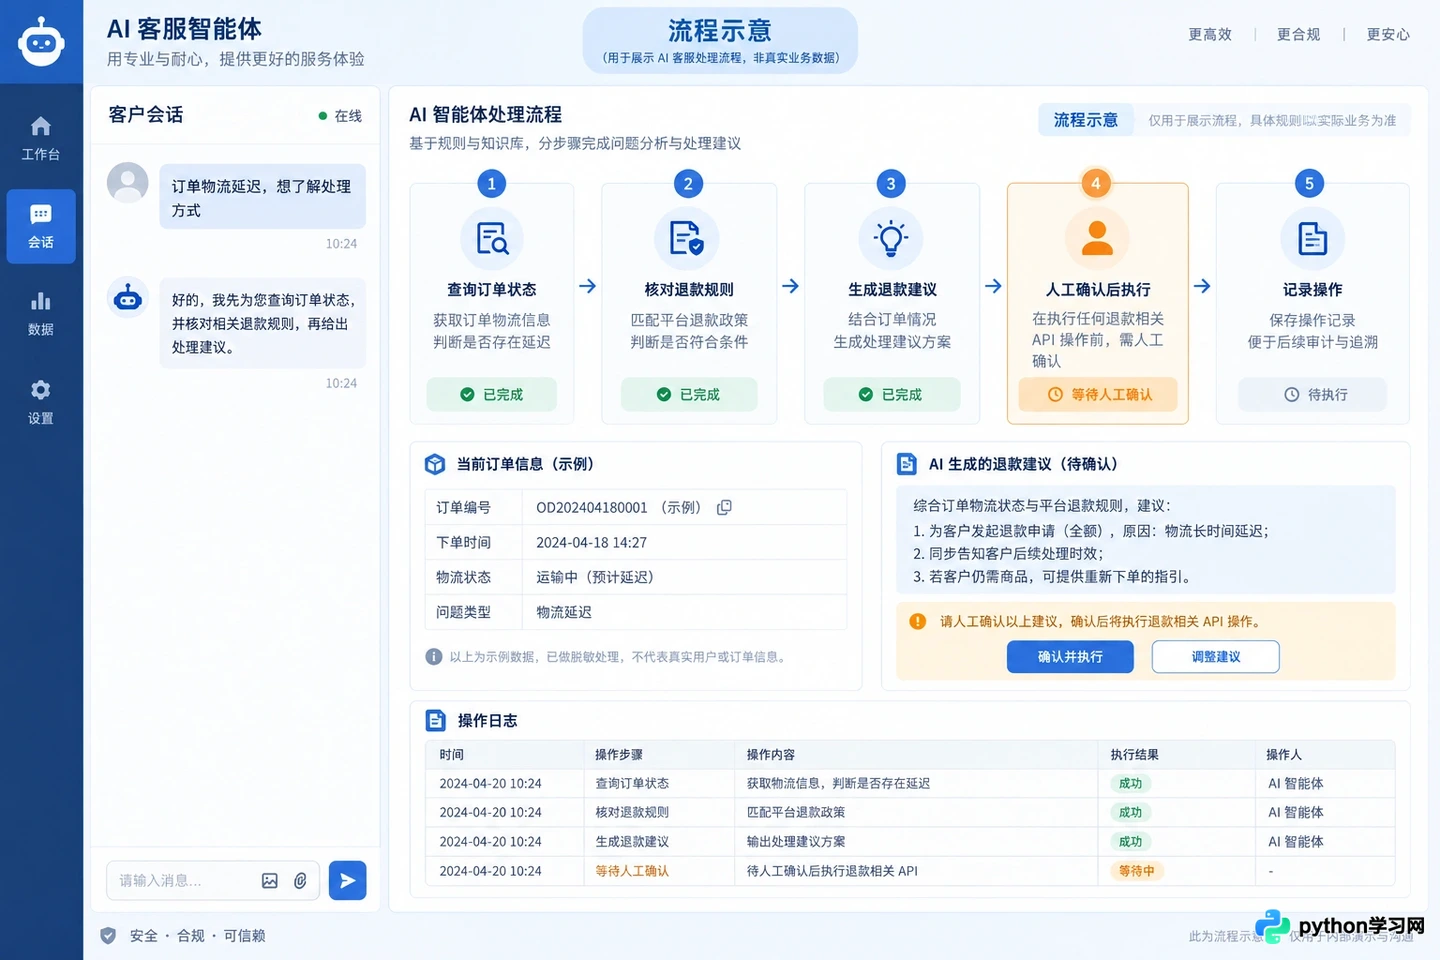The height and width of the screenshot is (960, 1440).
Task: Click the shield icon next to 安全·合规·可信赖
Action: coord(108,936)
